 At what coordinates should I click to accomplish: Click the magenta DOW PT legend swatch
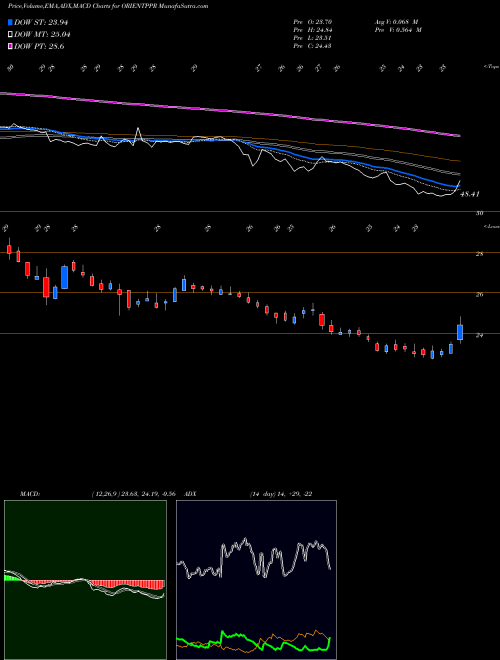point(10,47)
